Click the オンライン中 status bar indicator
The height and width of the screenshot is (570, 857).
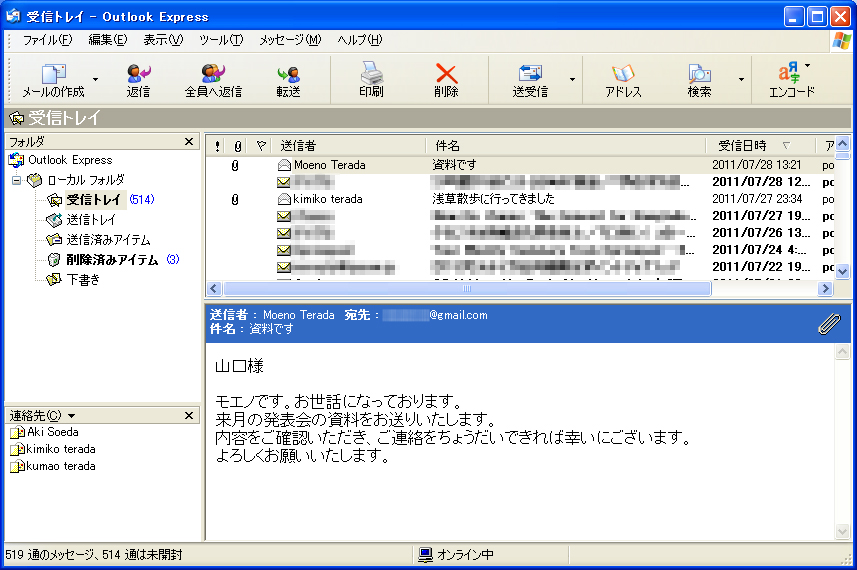click(x=456, y=555)
